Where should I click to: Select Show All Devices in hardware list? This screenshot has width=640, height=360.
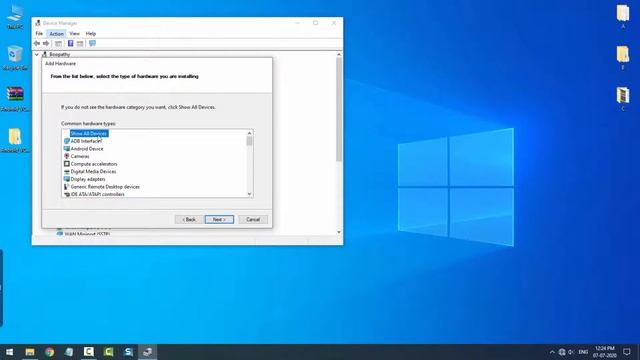pos(89,133)
